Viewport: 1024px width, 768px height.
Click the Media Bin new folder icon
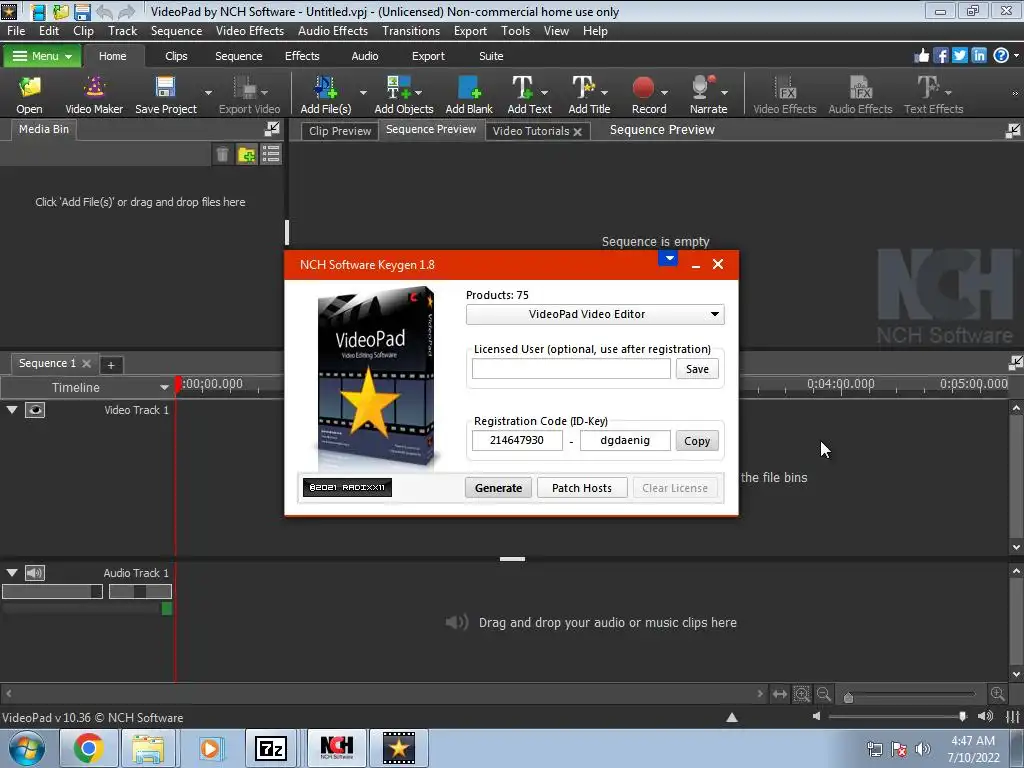(x=247, y=154)
